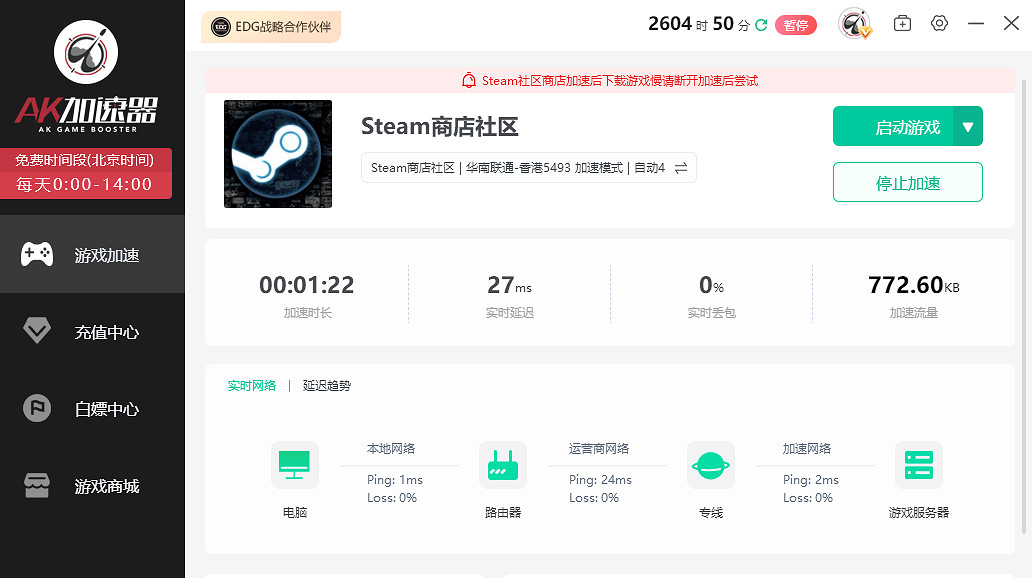
Task: Click the 电脑 computer icon in network diagram
Action: click(294, 465)
